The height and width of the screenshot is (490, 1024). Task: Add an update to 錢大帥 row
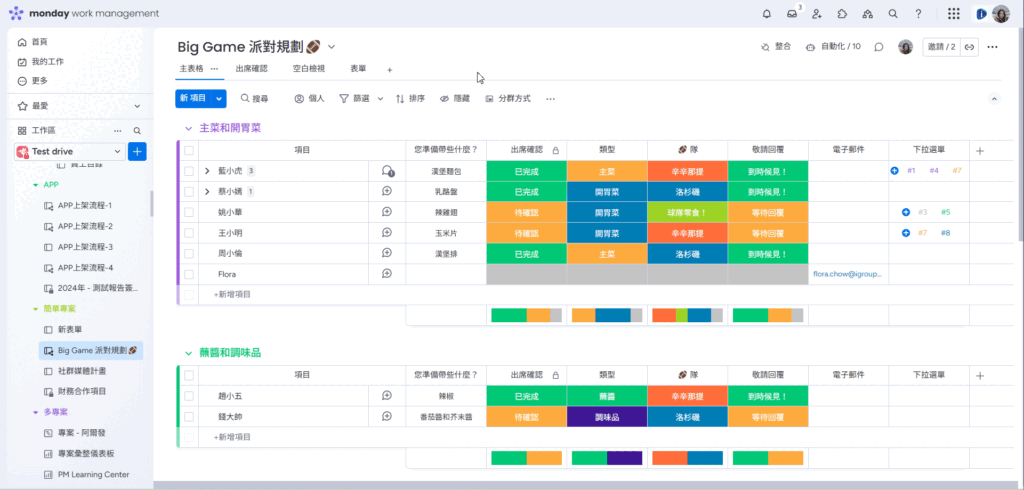[387, 416]
